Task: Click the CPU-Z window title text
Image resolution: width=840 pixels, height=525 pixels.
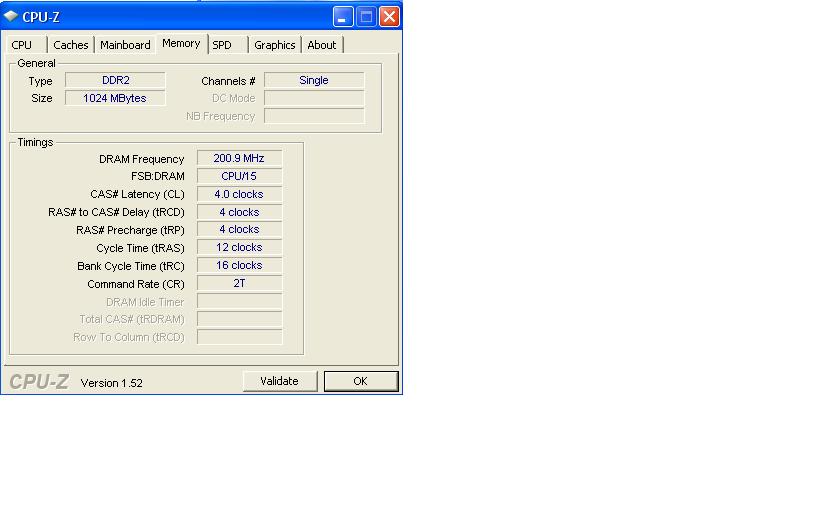Action: pyautogui.click(x=41, y=17)
